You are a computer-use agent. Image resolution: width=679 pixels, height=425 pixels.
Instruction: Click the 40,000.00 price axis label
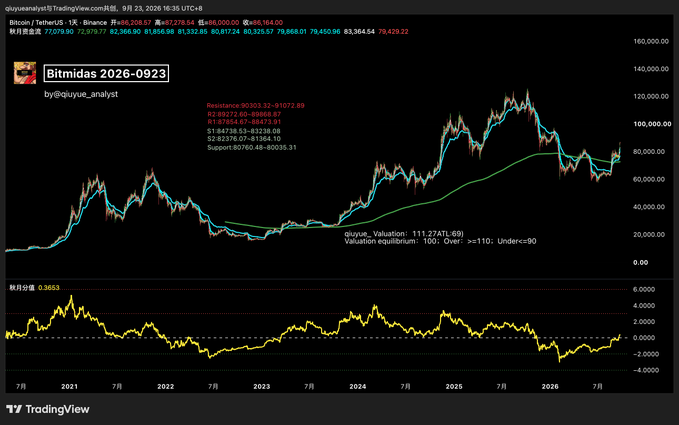649,207
